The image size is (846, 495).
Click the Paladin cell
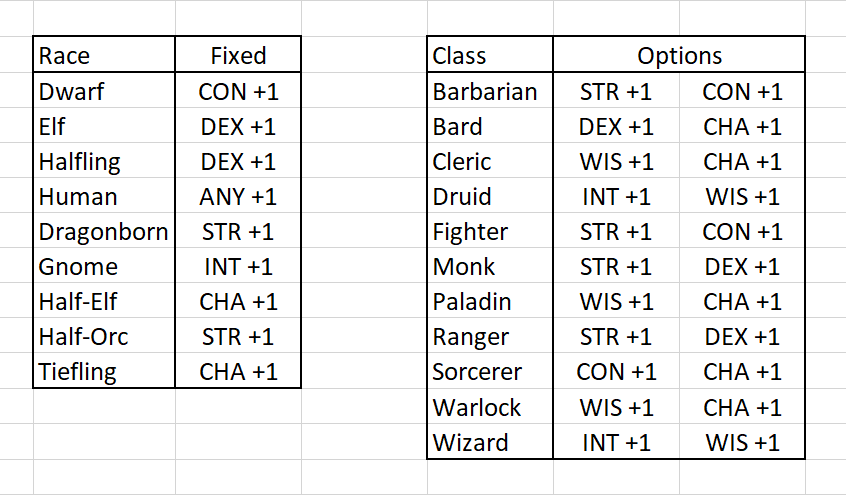[490, 302]
